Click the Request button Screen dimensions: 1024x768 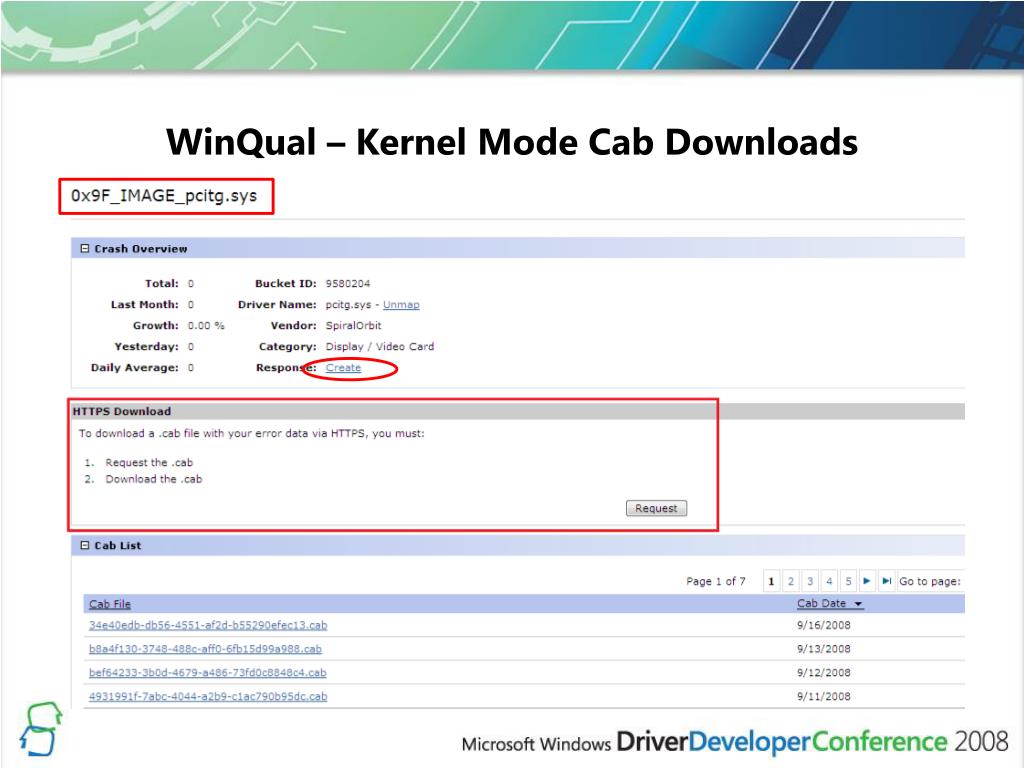coord(656,508)
